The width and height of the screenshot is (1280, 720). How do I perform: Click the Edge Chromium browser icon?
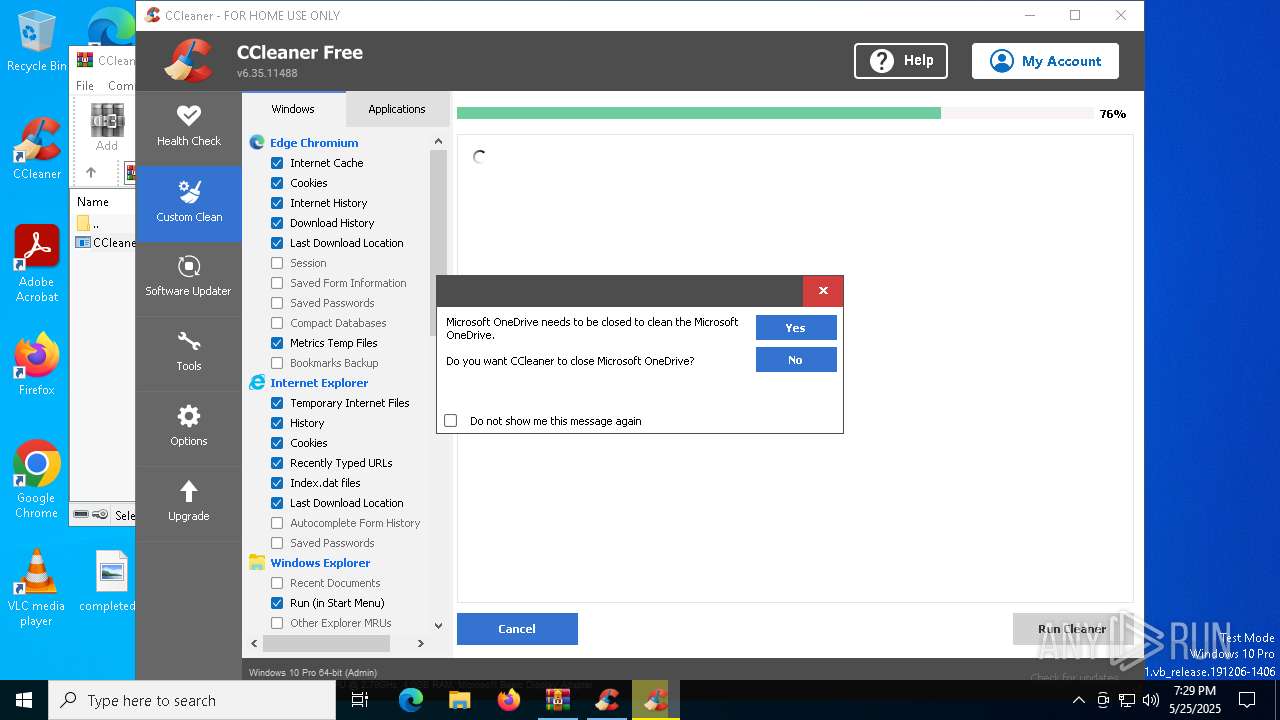click(x=257, y=143)
